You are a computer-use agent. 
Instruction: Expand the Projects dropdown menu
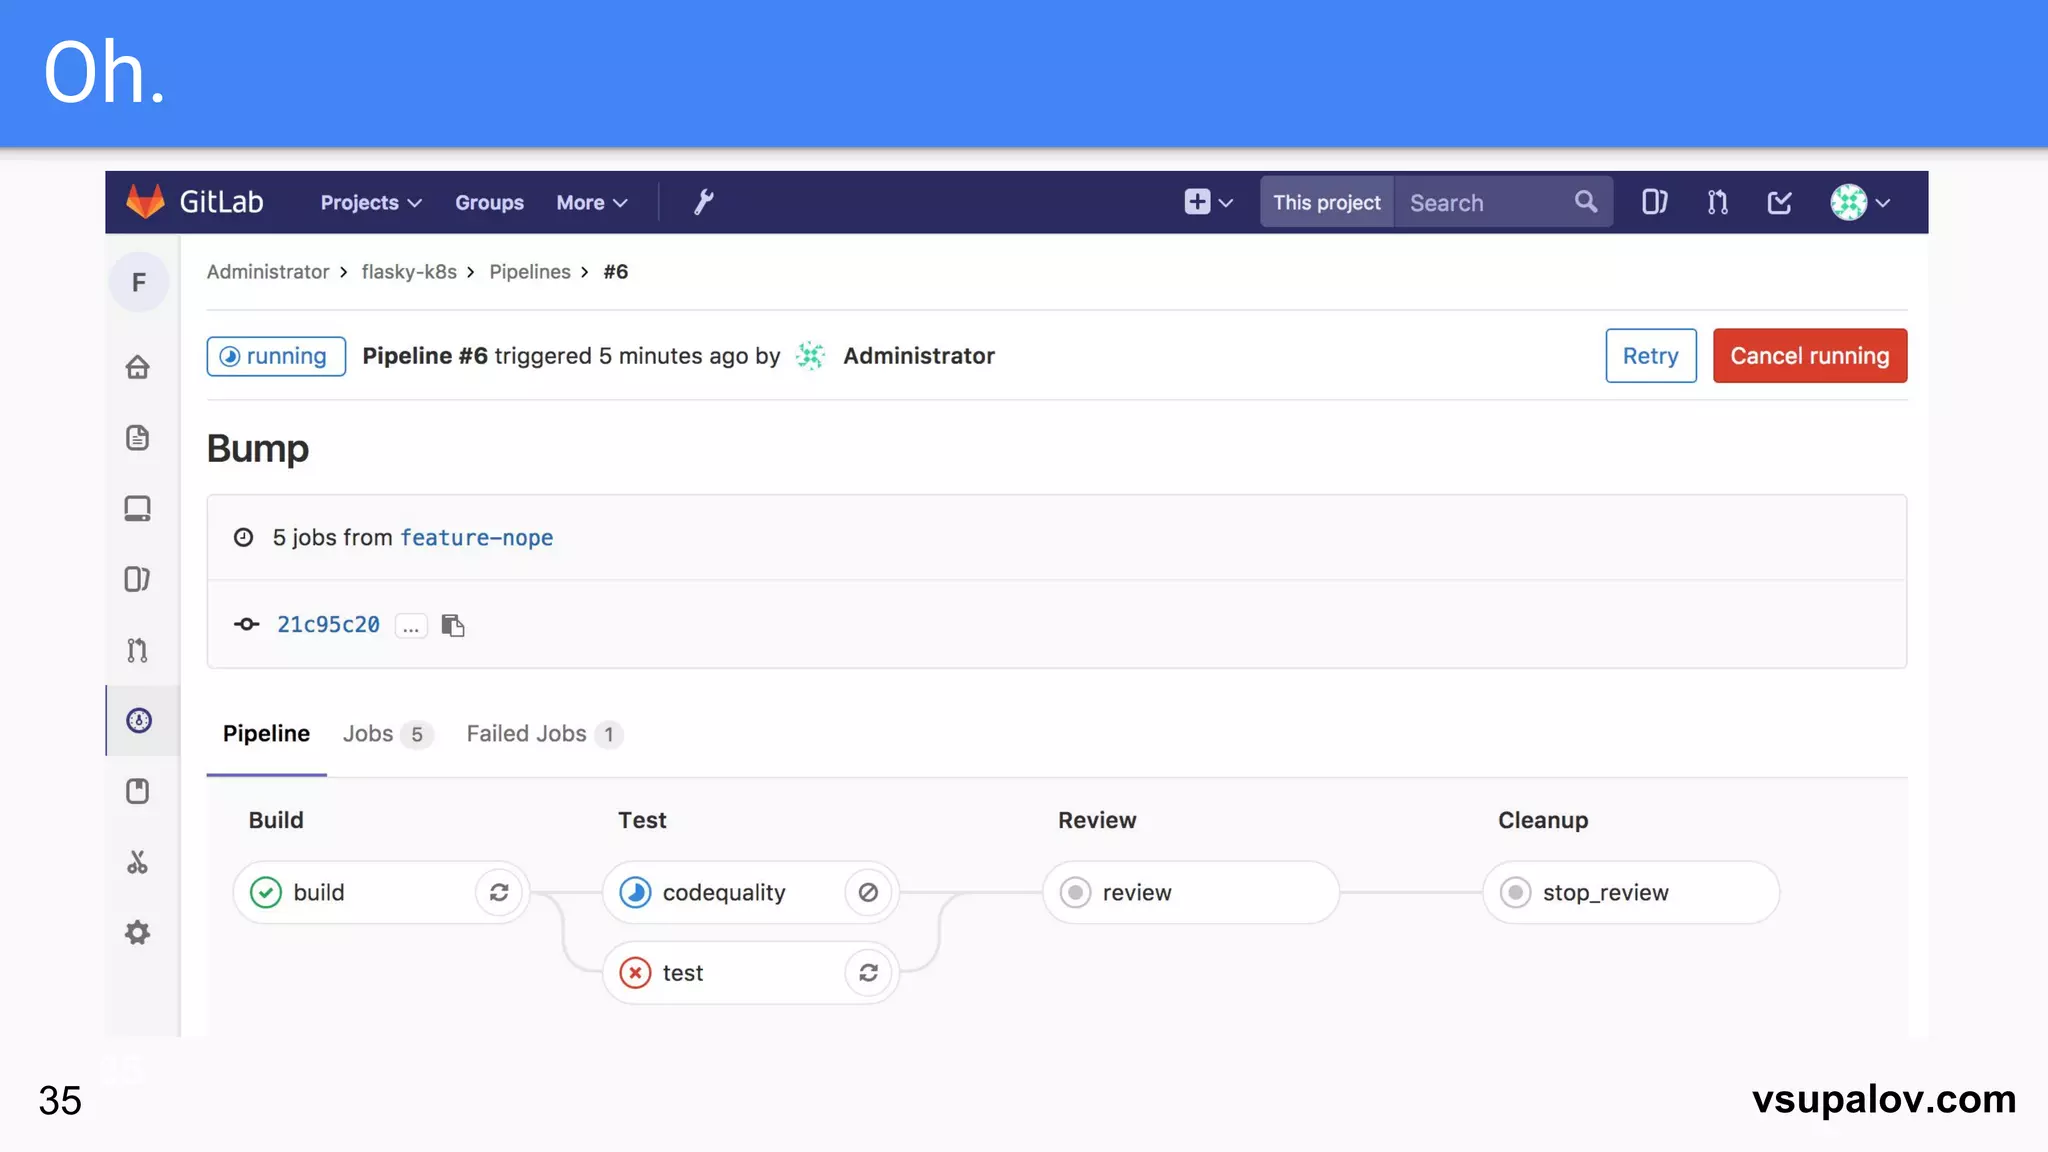pos(370,202)
